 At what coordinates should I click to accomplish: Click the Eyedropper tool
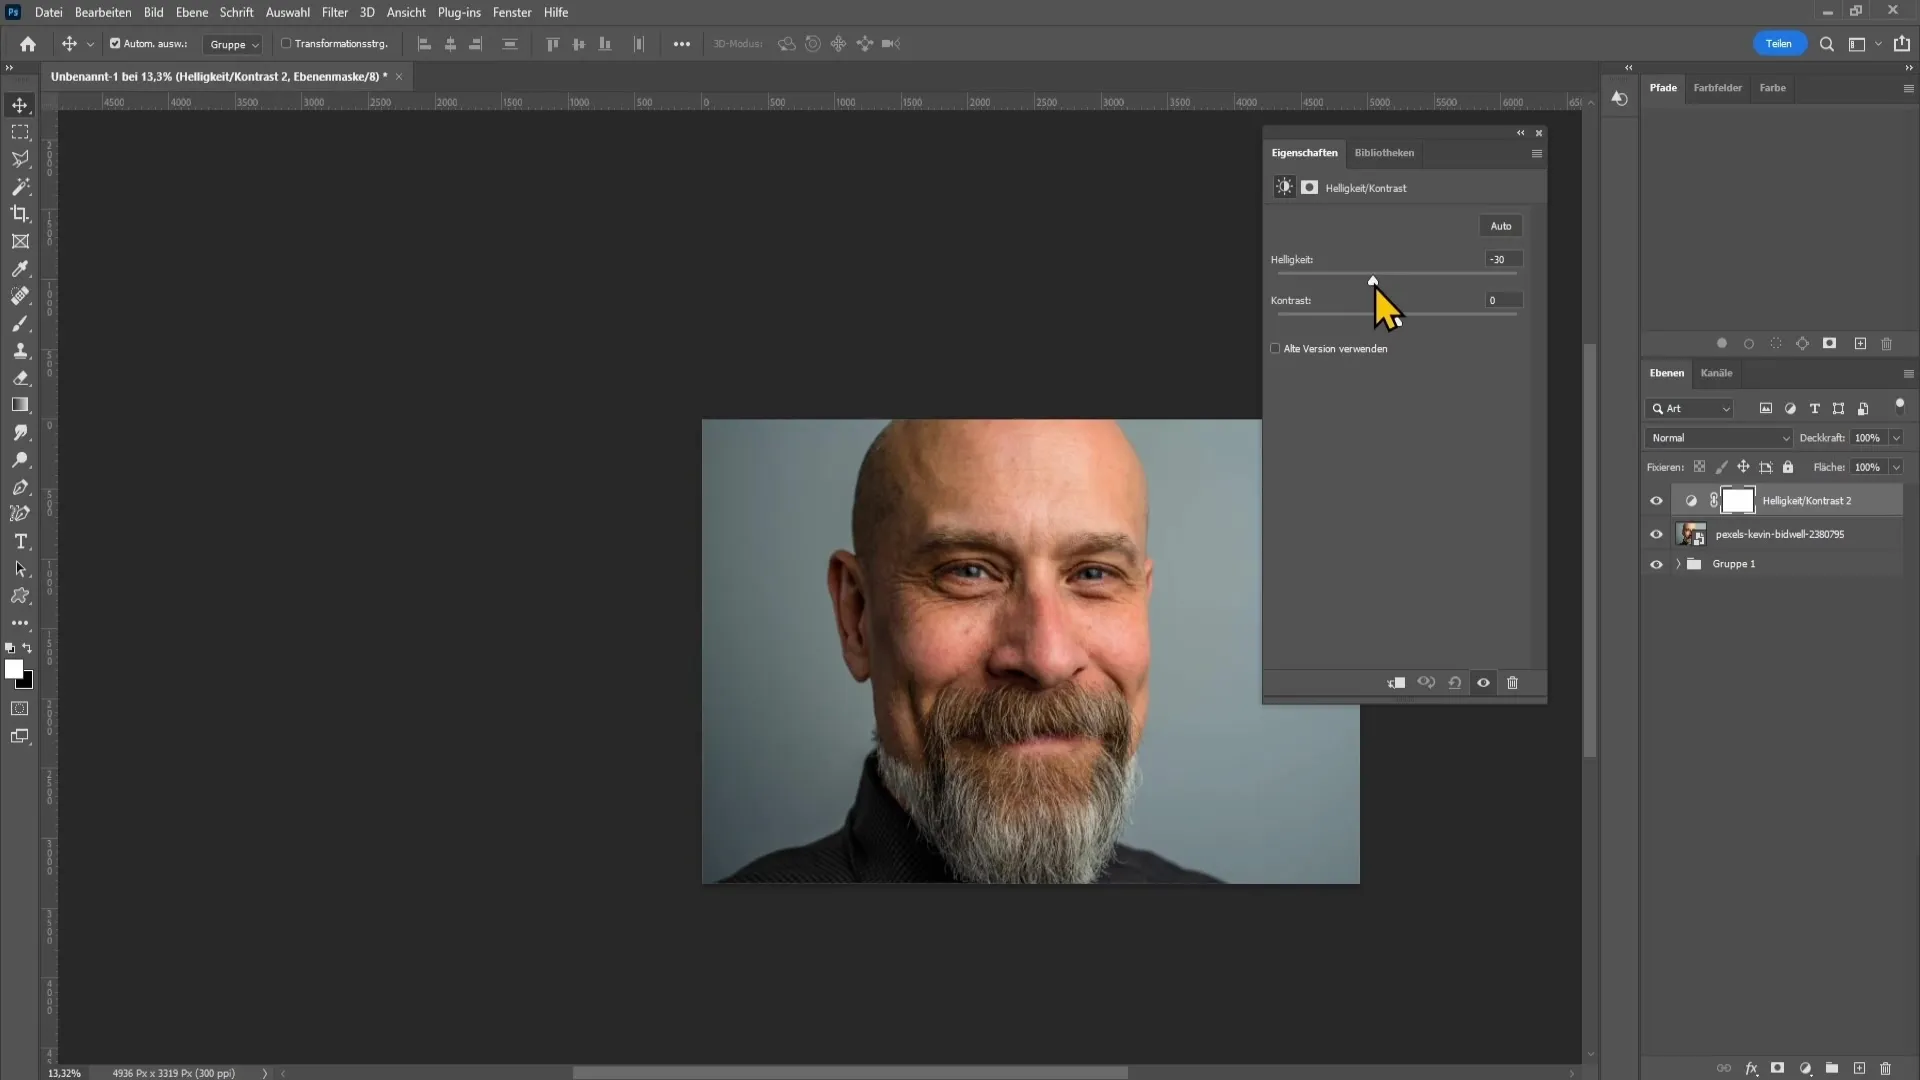[20, 269]
